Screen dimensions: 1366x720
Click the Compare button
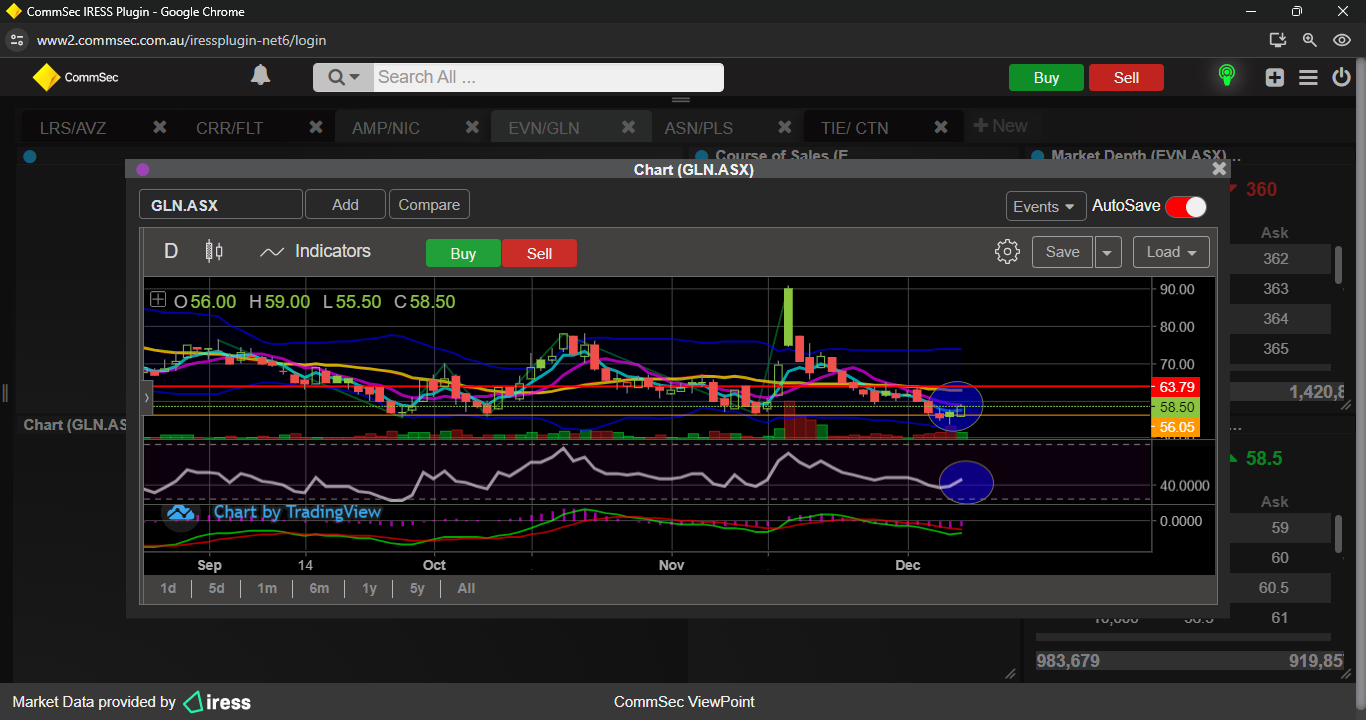point(429,205)
